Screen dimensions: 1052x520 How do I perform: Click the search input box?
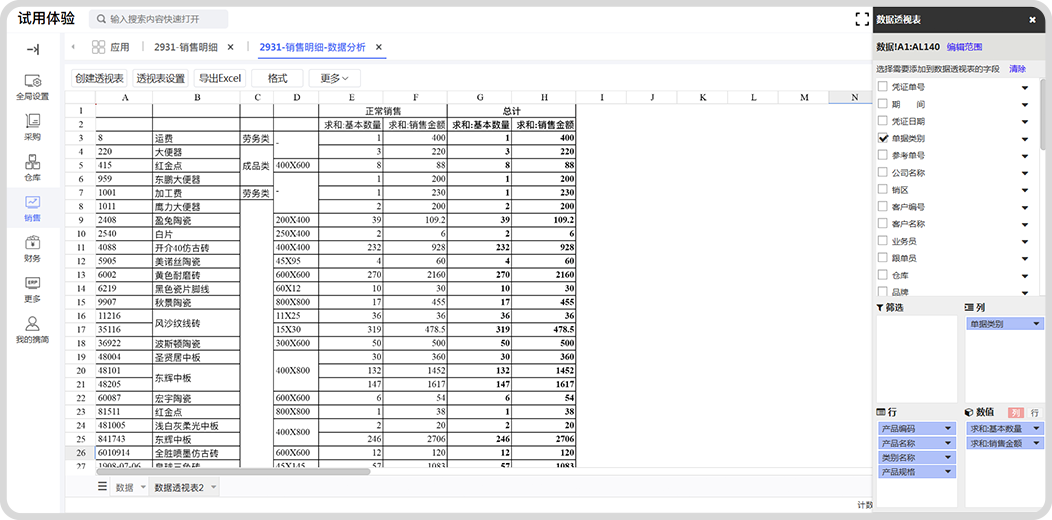158,19
